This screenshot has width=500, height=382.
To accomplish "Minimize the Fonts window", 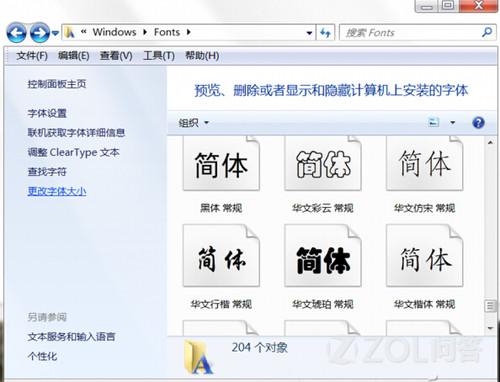I will pyautogui.click(x=427, y=6).
